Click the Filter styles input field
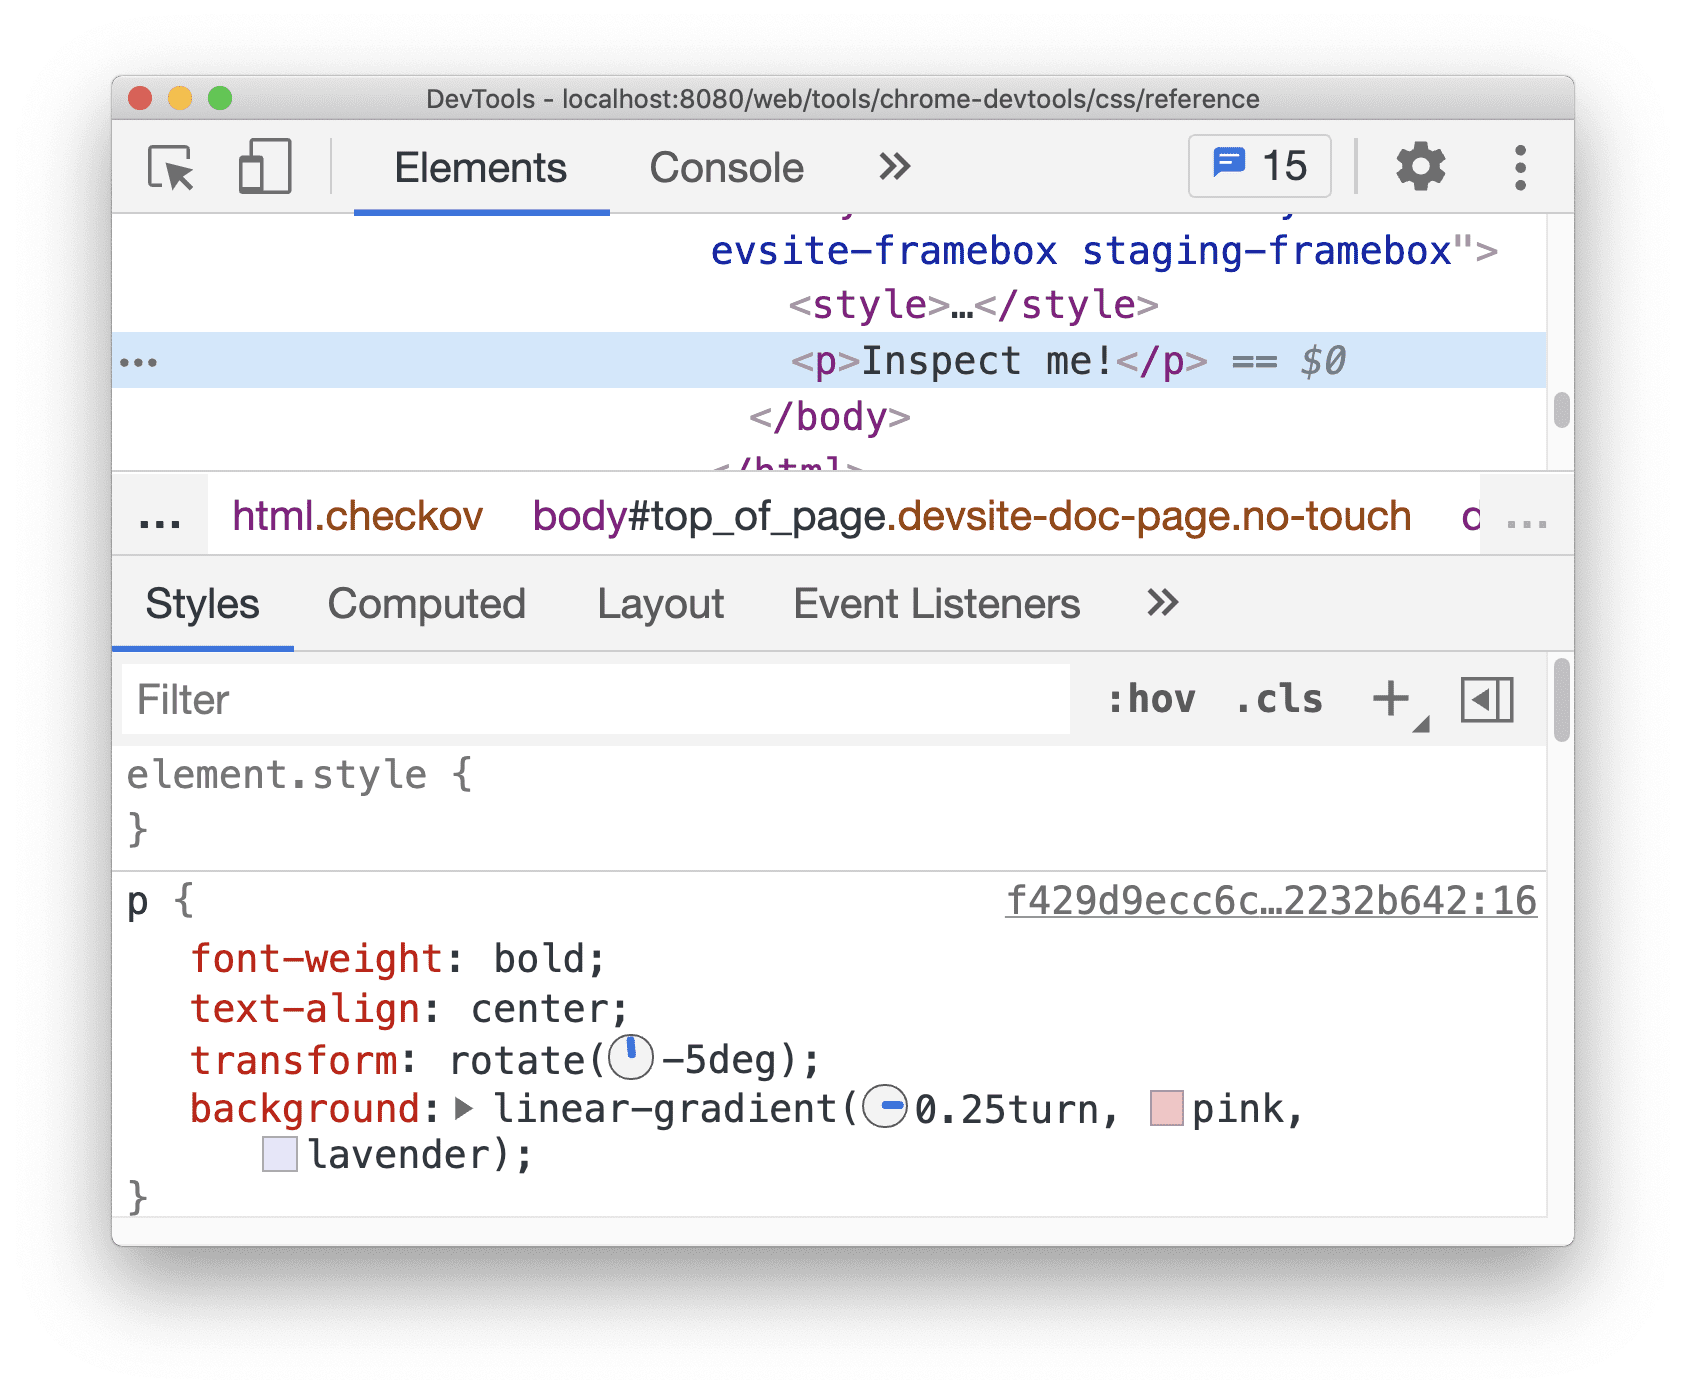Image resolution: width=1686 pixels, height=1394 pixels. (595, 700)
